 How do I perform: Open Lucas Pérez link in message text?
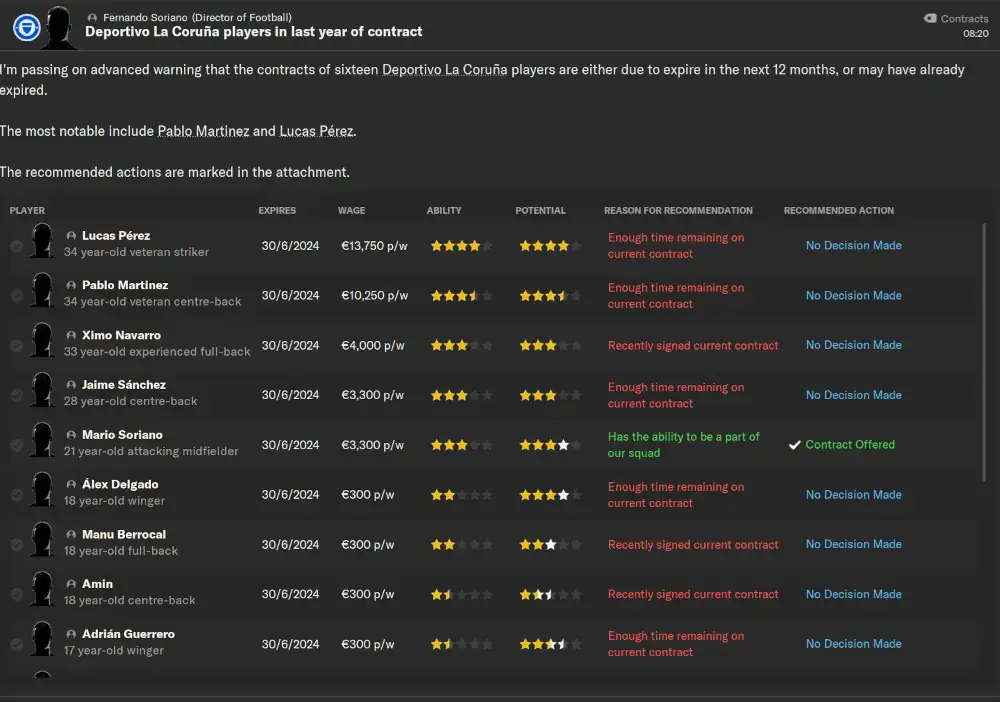tap(316, 131)
